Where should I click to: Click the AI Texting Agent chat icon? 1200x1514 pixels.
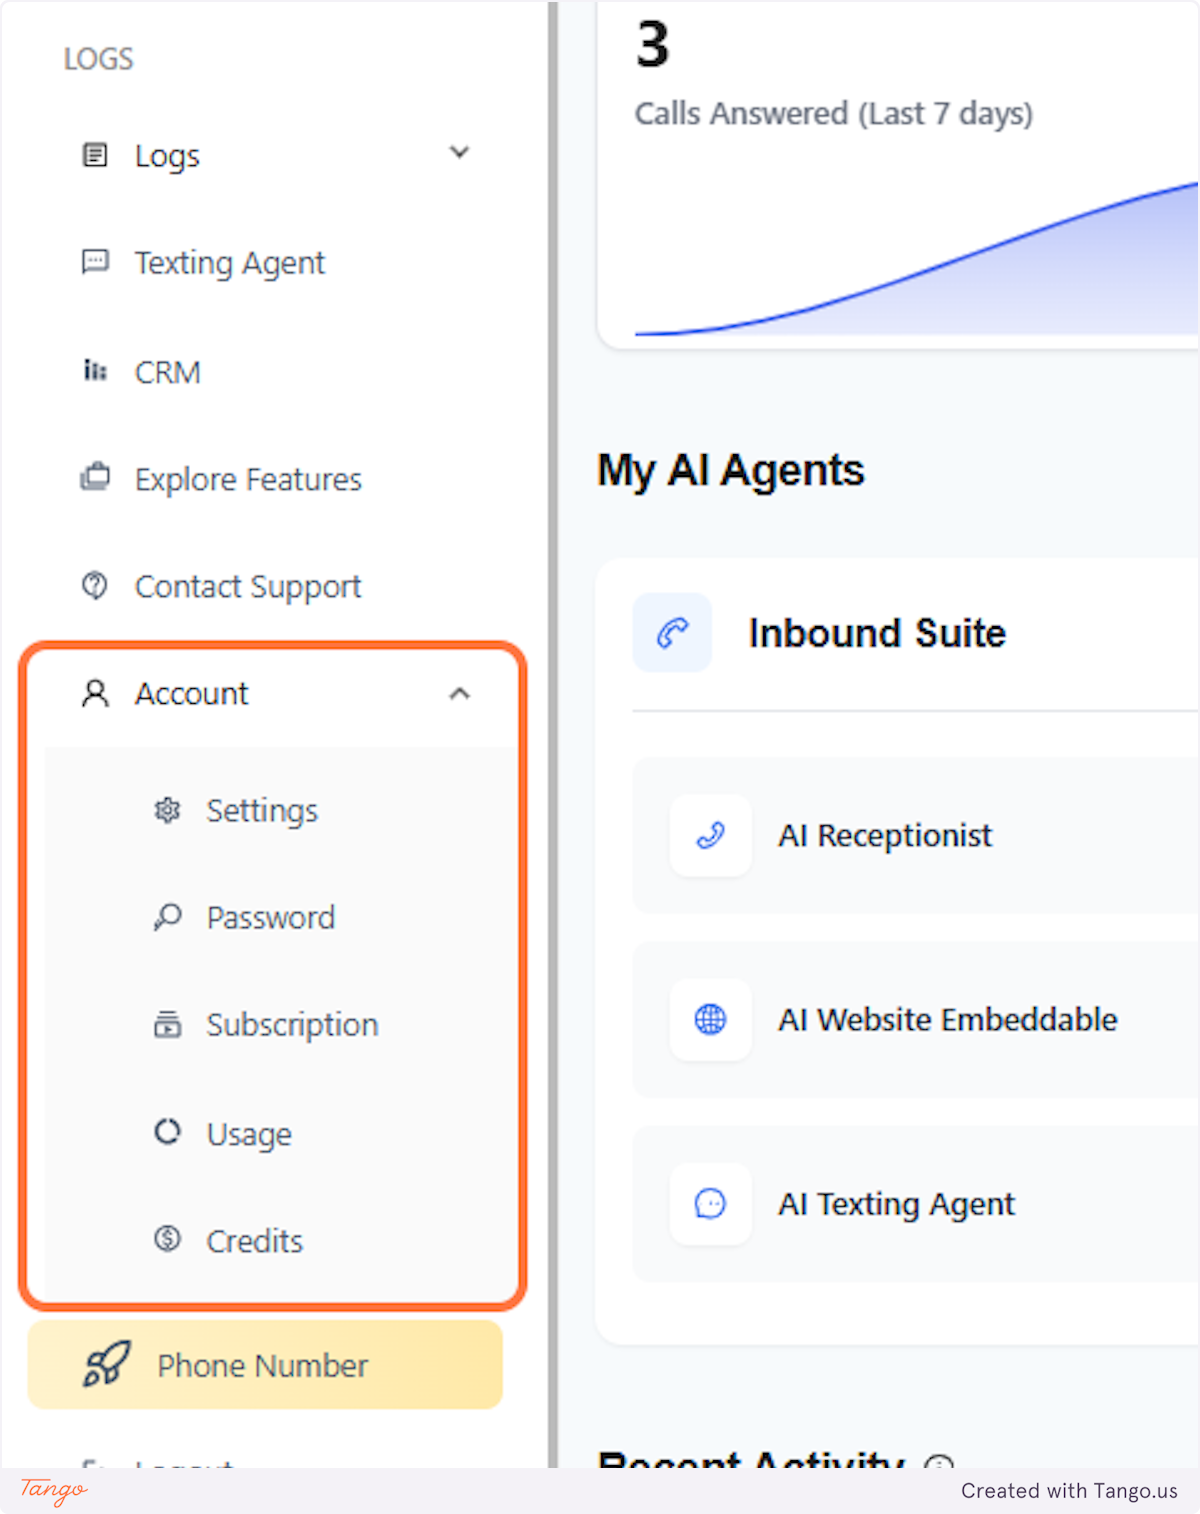tap(709, 1205)
